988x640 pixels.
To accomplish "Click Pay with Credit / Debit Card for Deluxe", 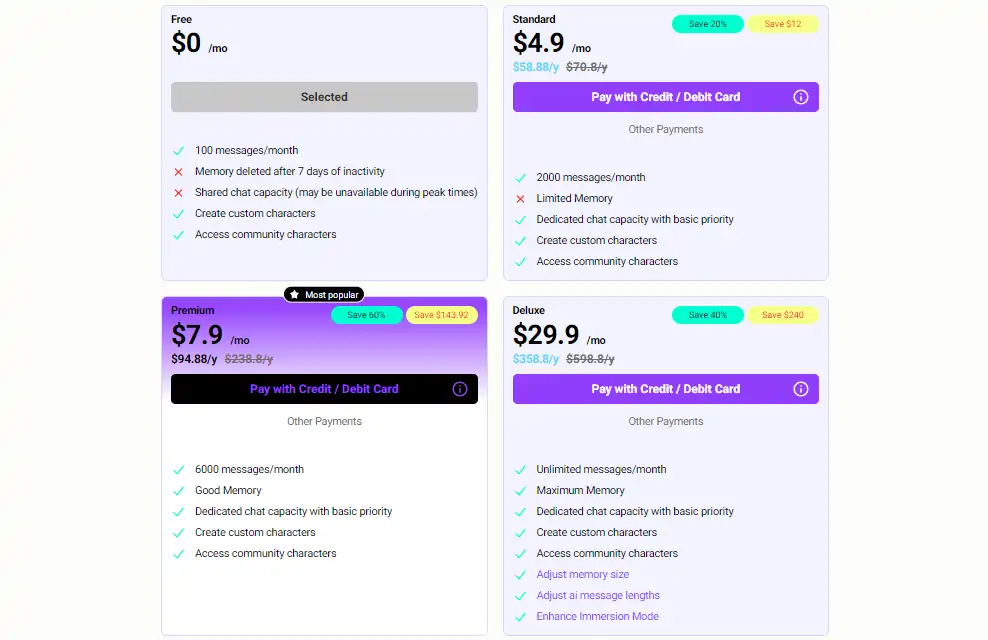I will click(x=665, y=389).
